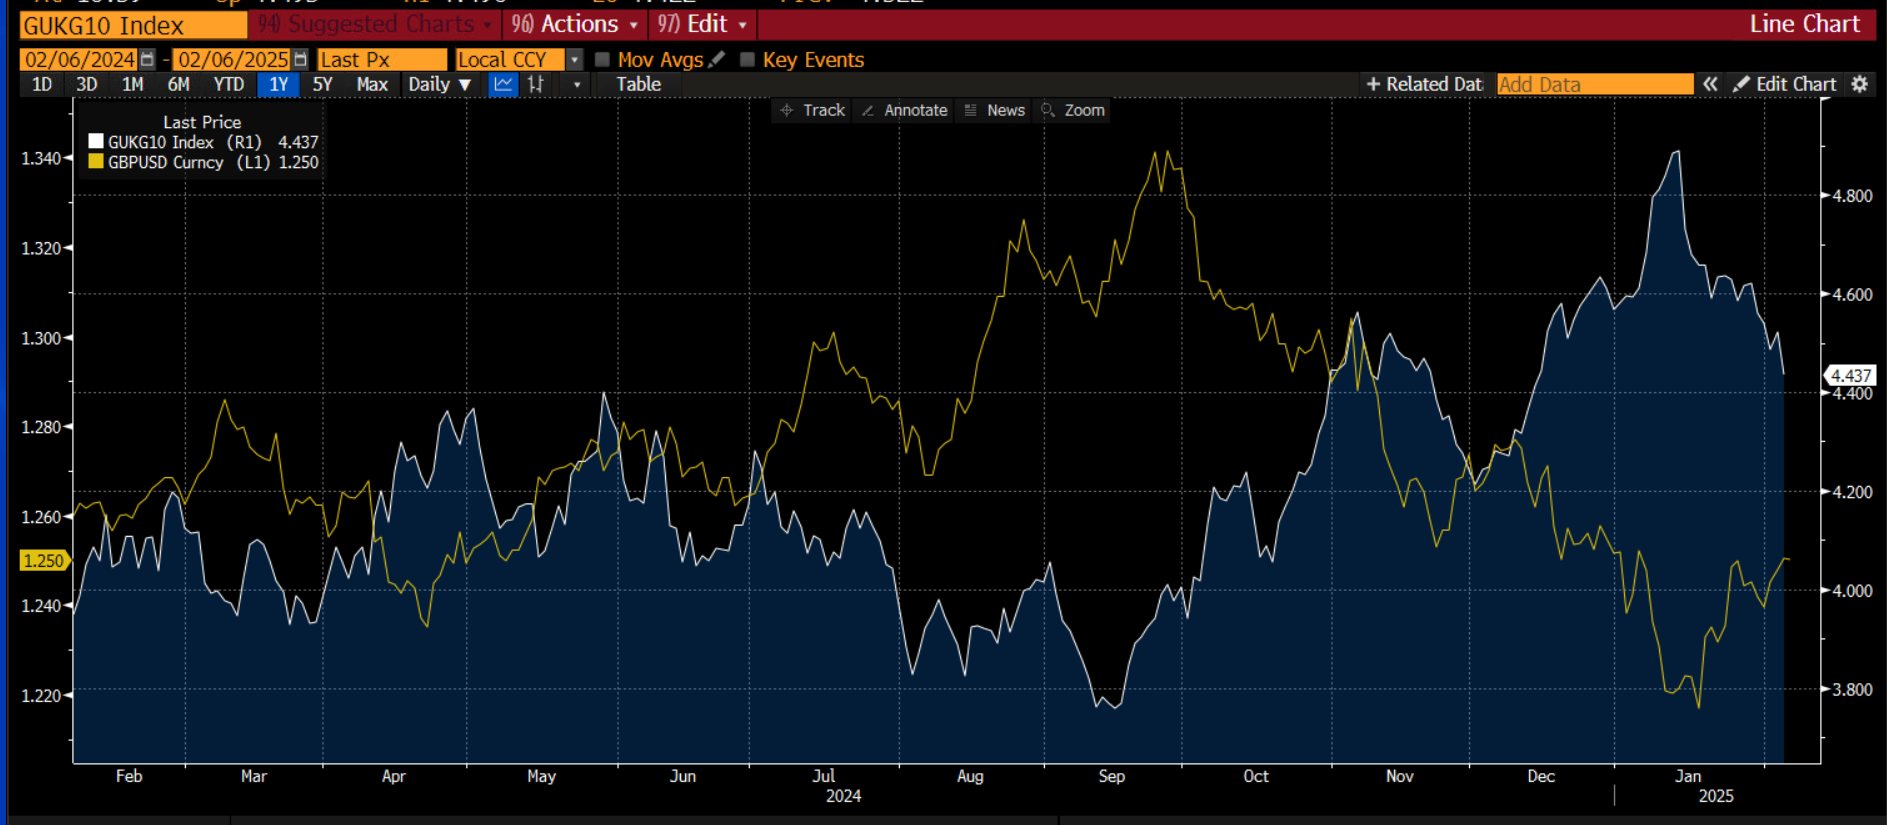Viewport: 1887px width, 825px height.
Task: Edit moving averages with pencil icon
Action: [x=716, y=60]
